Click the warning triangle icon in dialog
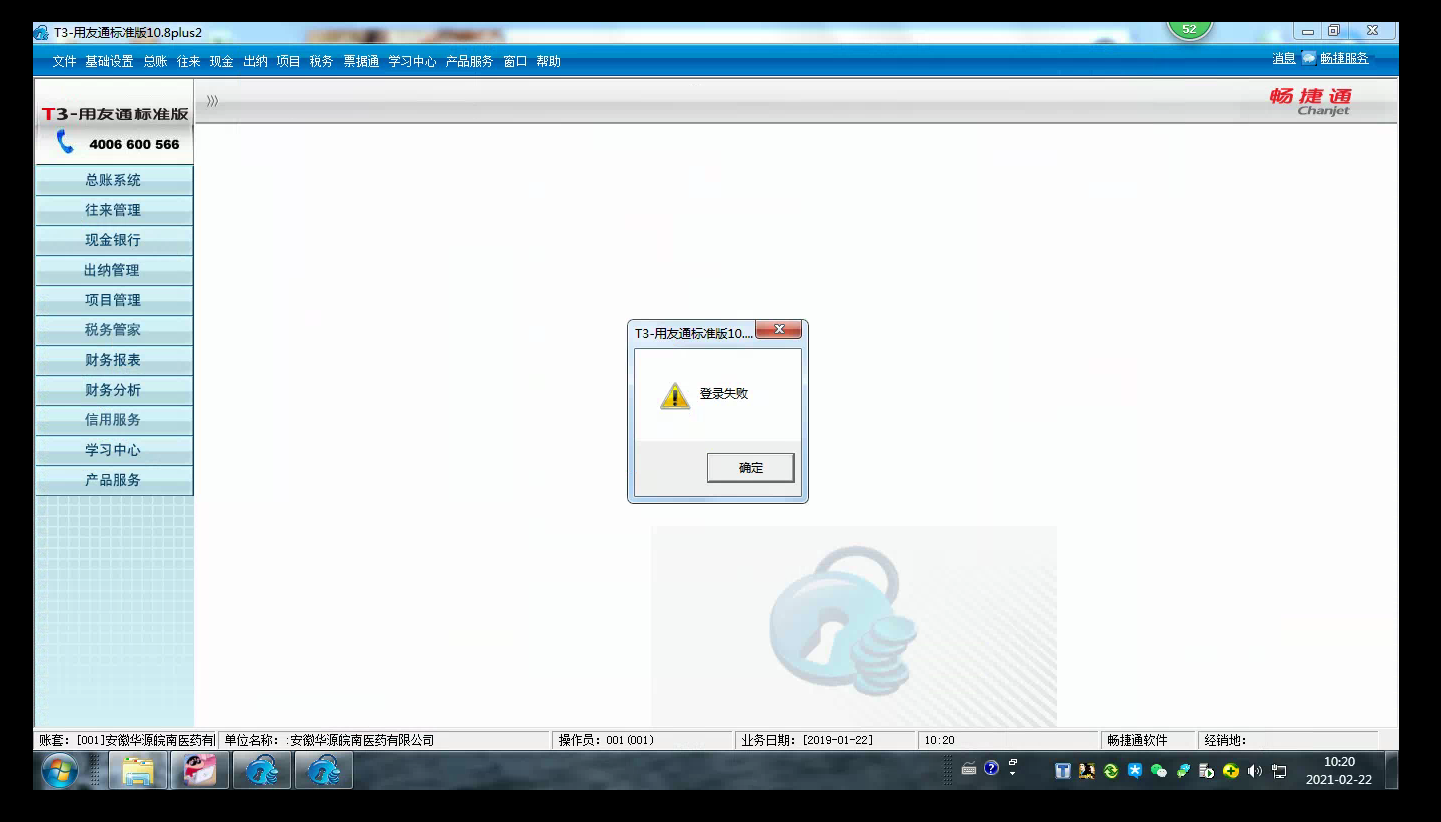Viewport: 1441px width, 822px height. [675, 395]
